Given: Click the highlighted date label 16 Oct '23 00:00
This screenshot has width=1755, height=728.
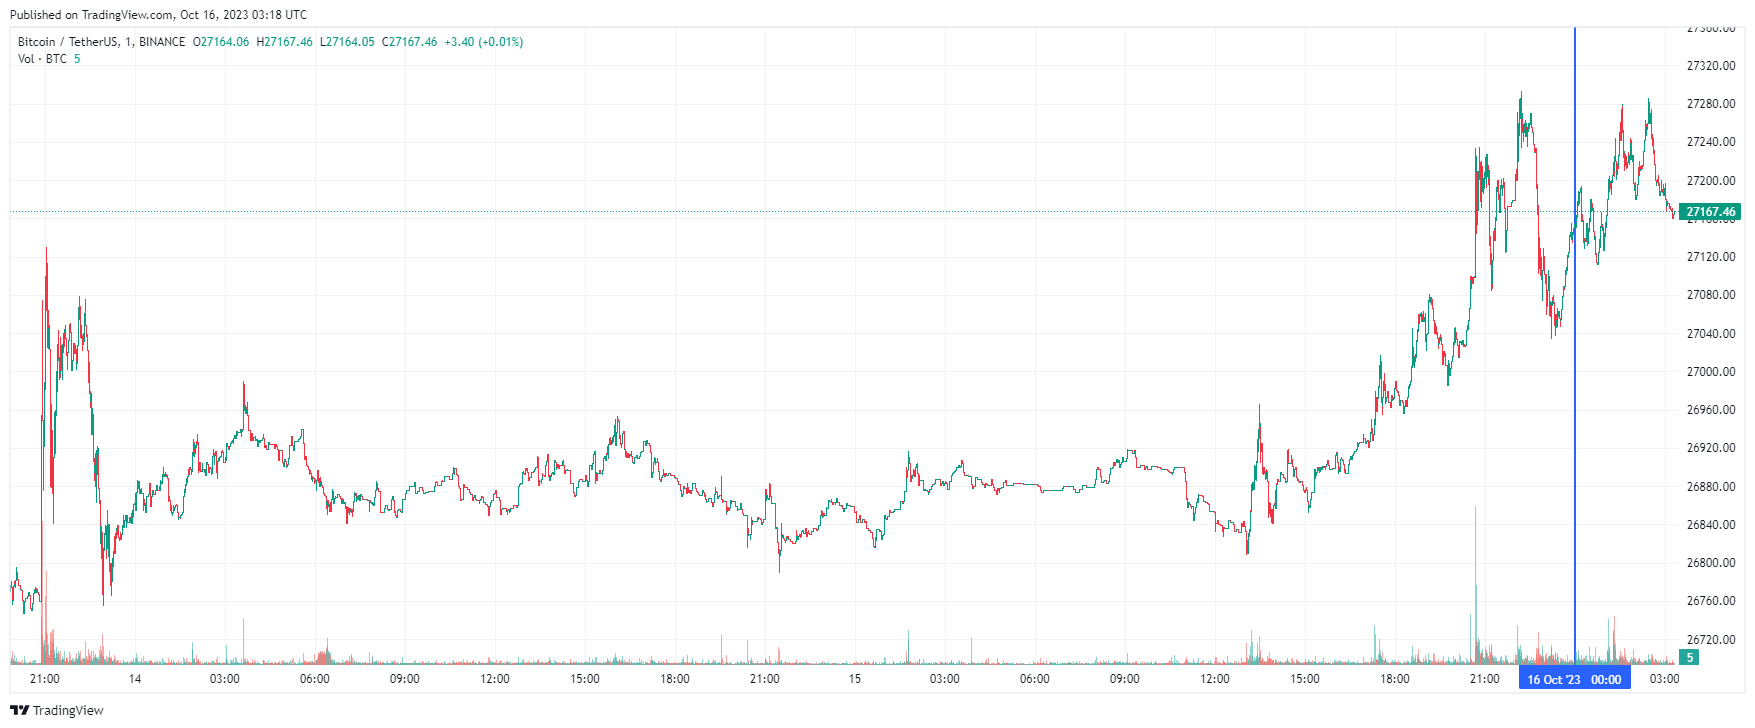Looking at the screenshot, I should click(1574, 679).
